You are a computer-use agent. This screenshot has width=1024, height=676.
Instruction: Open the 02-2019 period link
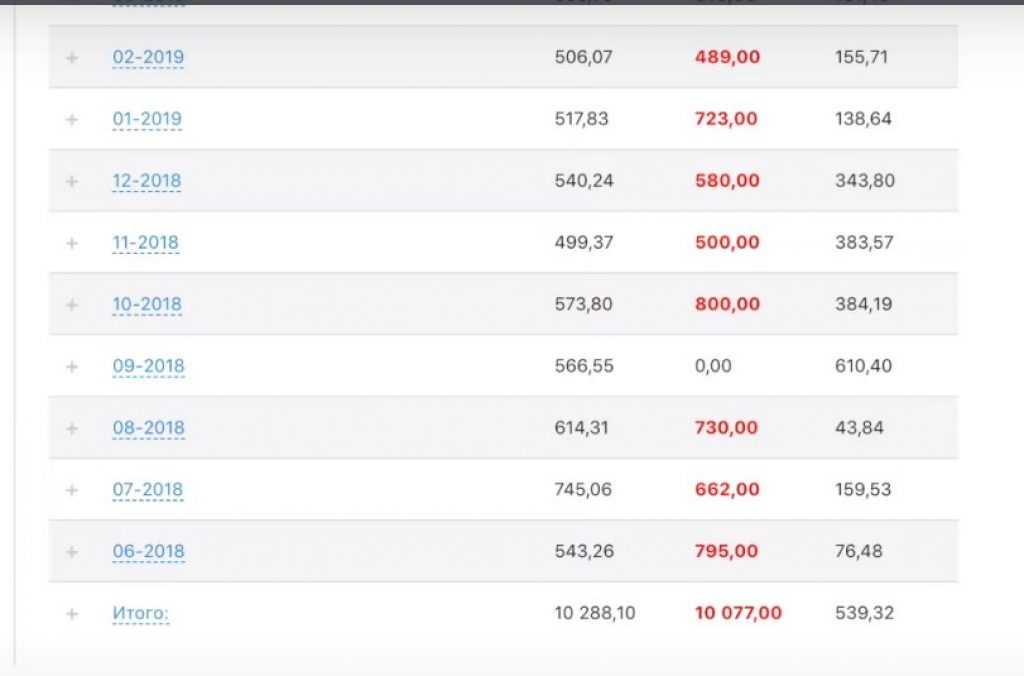[148, 58]
